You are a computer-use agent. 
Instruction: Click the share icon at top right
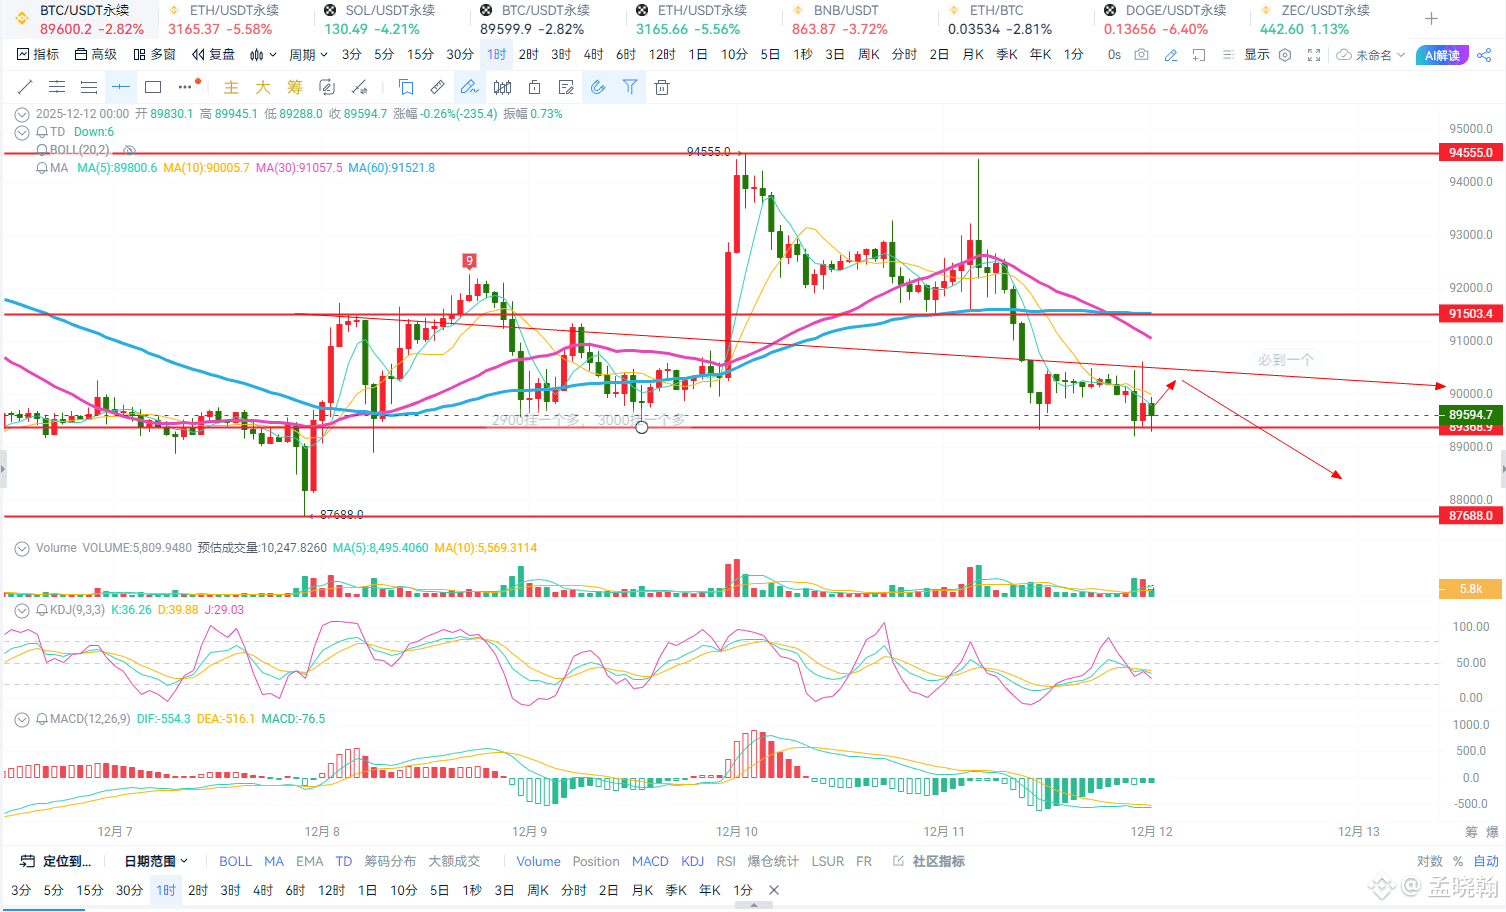[x=1484, y=55]
